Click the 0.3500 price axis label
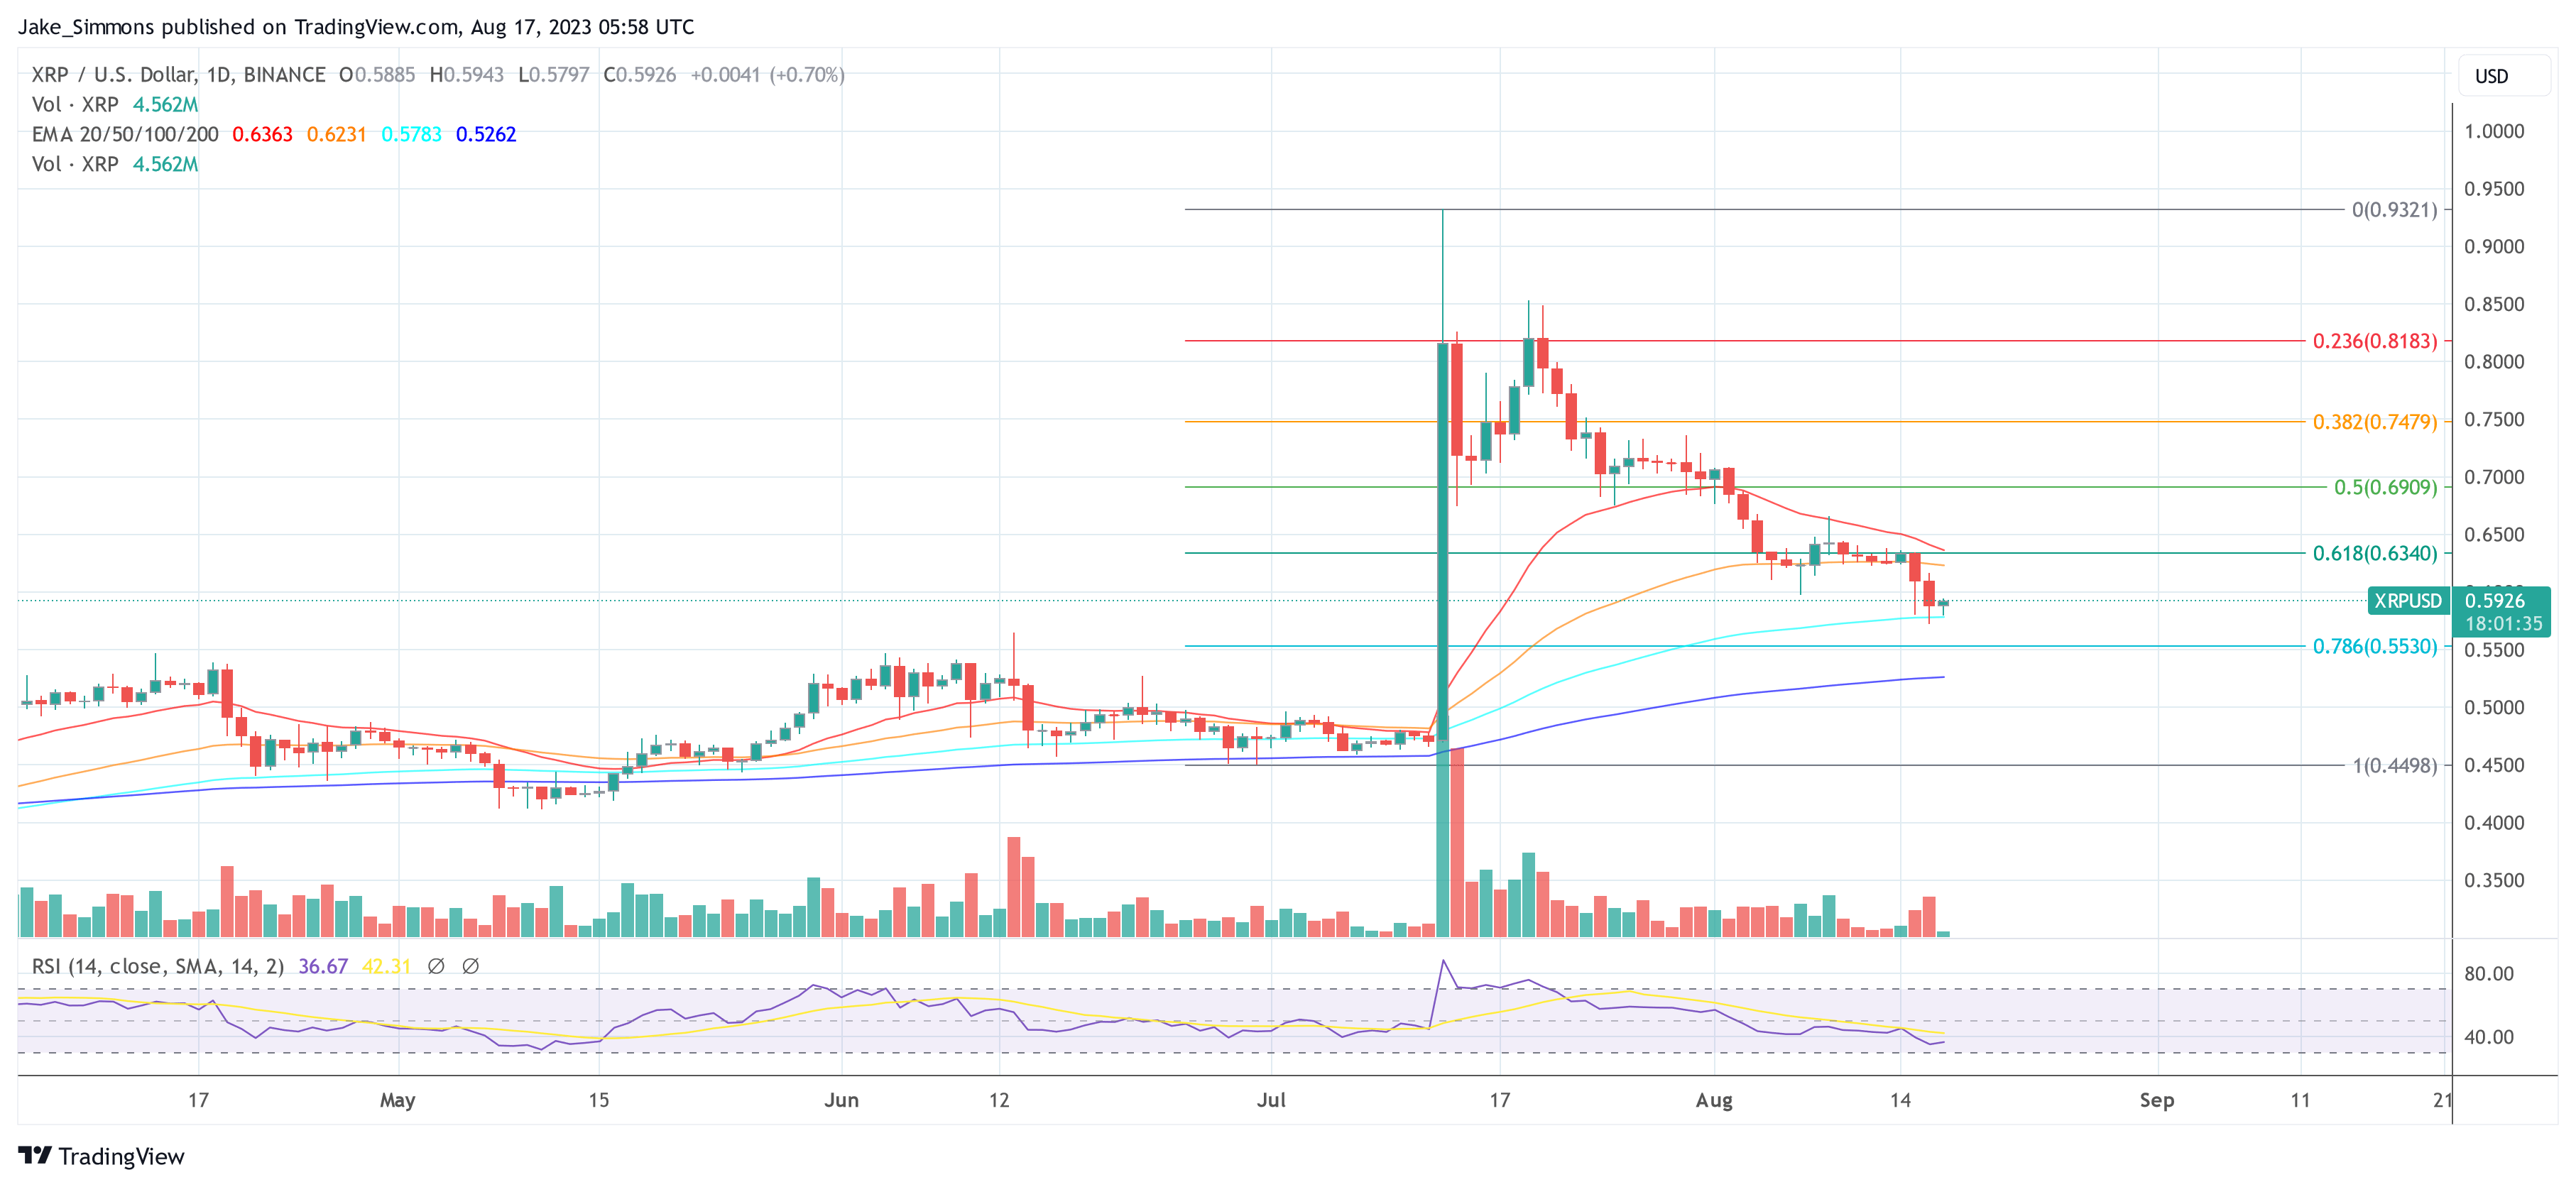This screenshot has width=2576, height=1187. coord(2494,880)
